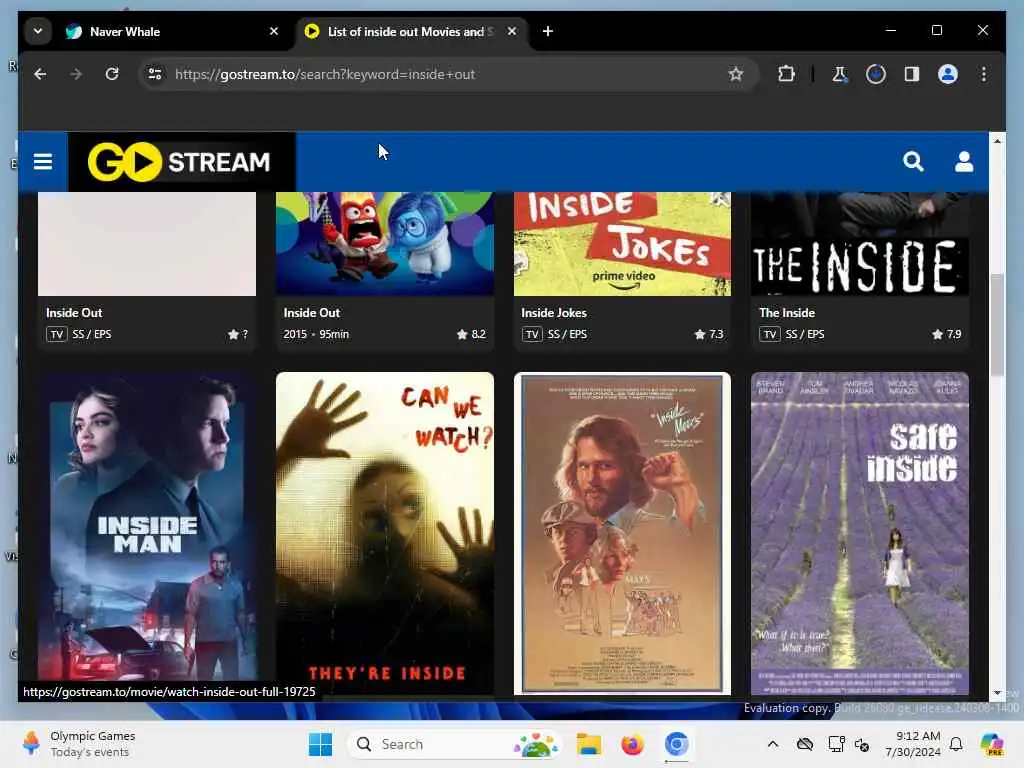The width and height of the screenshot is (1024, 768).
Task: Open the Inside Moves poster
Action: [x=622, y=534]
